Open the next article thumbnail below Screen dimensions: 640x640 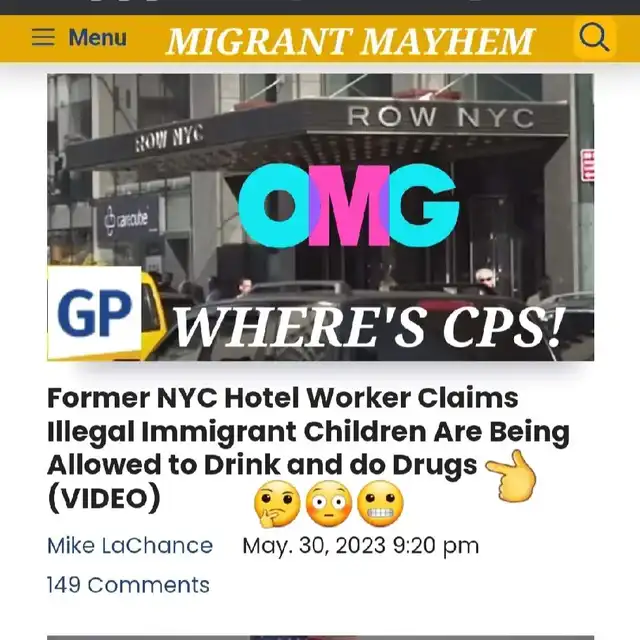click(x=320, y=638)
